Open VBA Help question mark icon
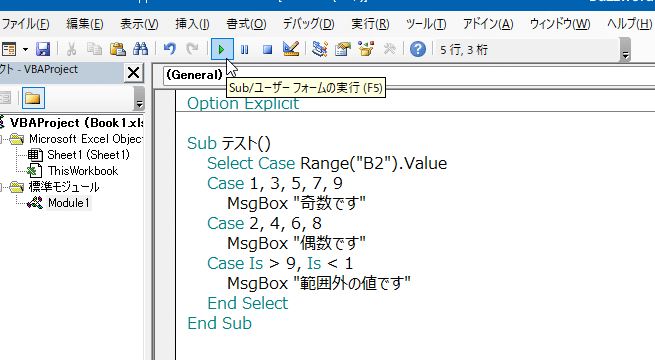Image resolution: width=655 pixels, height=360 pixels. click(418, 49)
